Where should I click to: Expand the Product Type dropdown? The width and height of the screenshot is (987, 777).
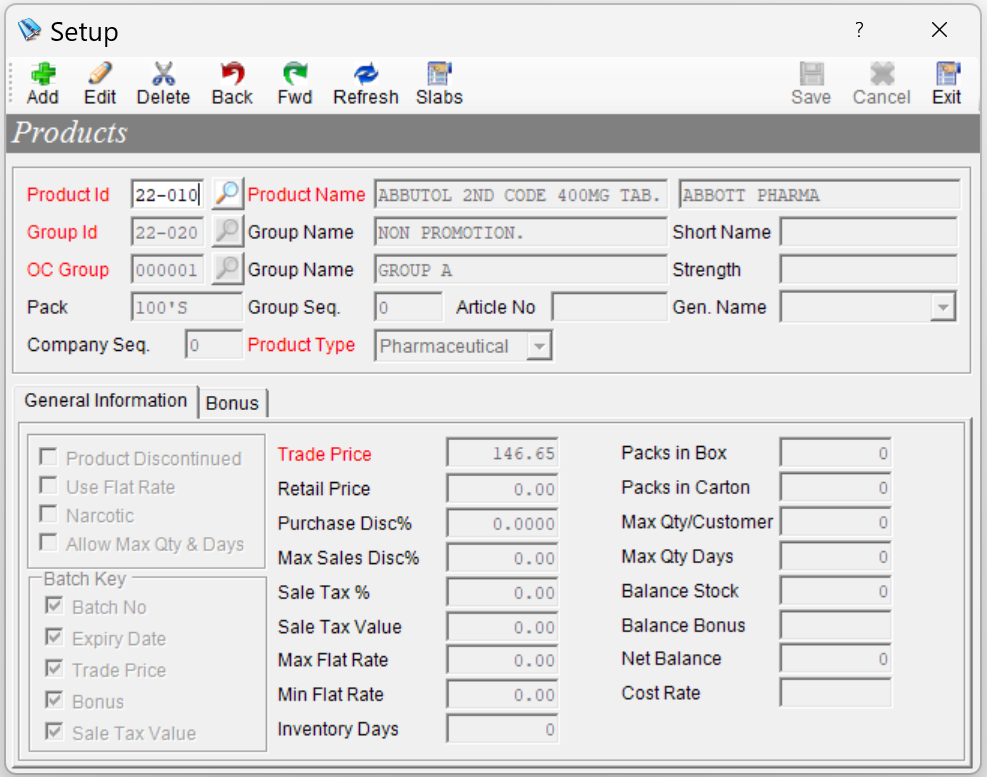539,346
